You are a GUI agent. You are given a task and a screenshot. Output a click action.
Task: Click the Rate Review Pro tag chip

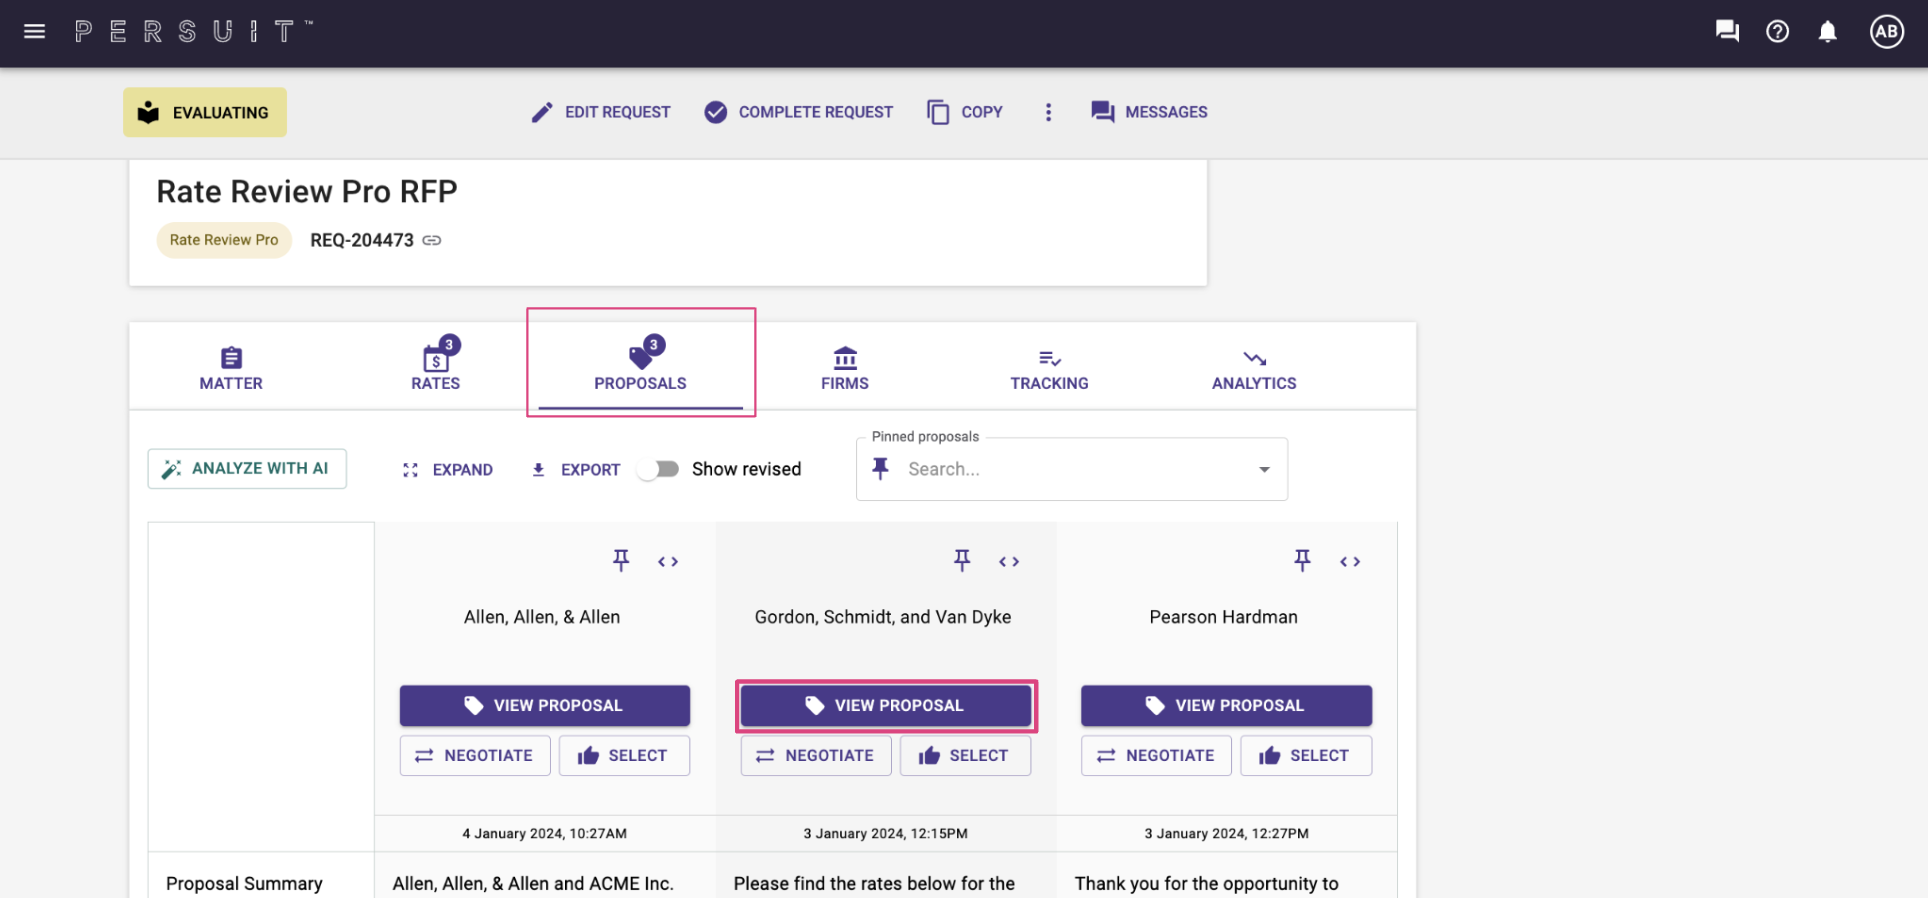(x=224, y=240)
